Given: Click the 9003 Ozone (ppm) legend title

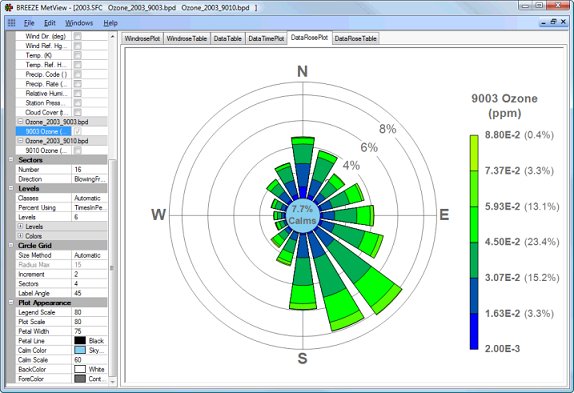Looking at the screenshot, I should click(x=504, y=105).
